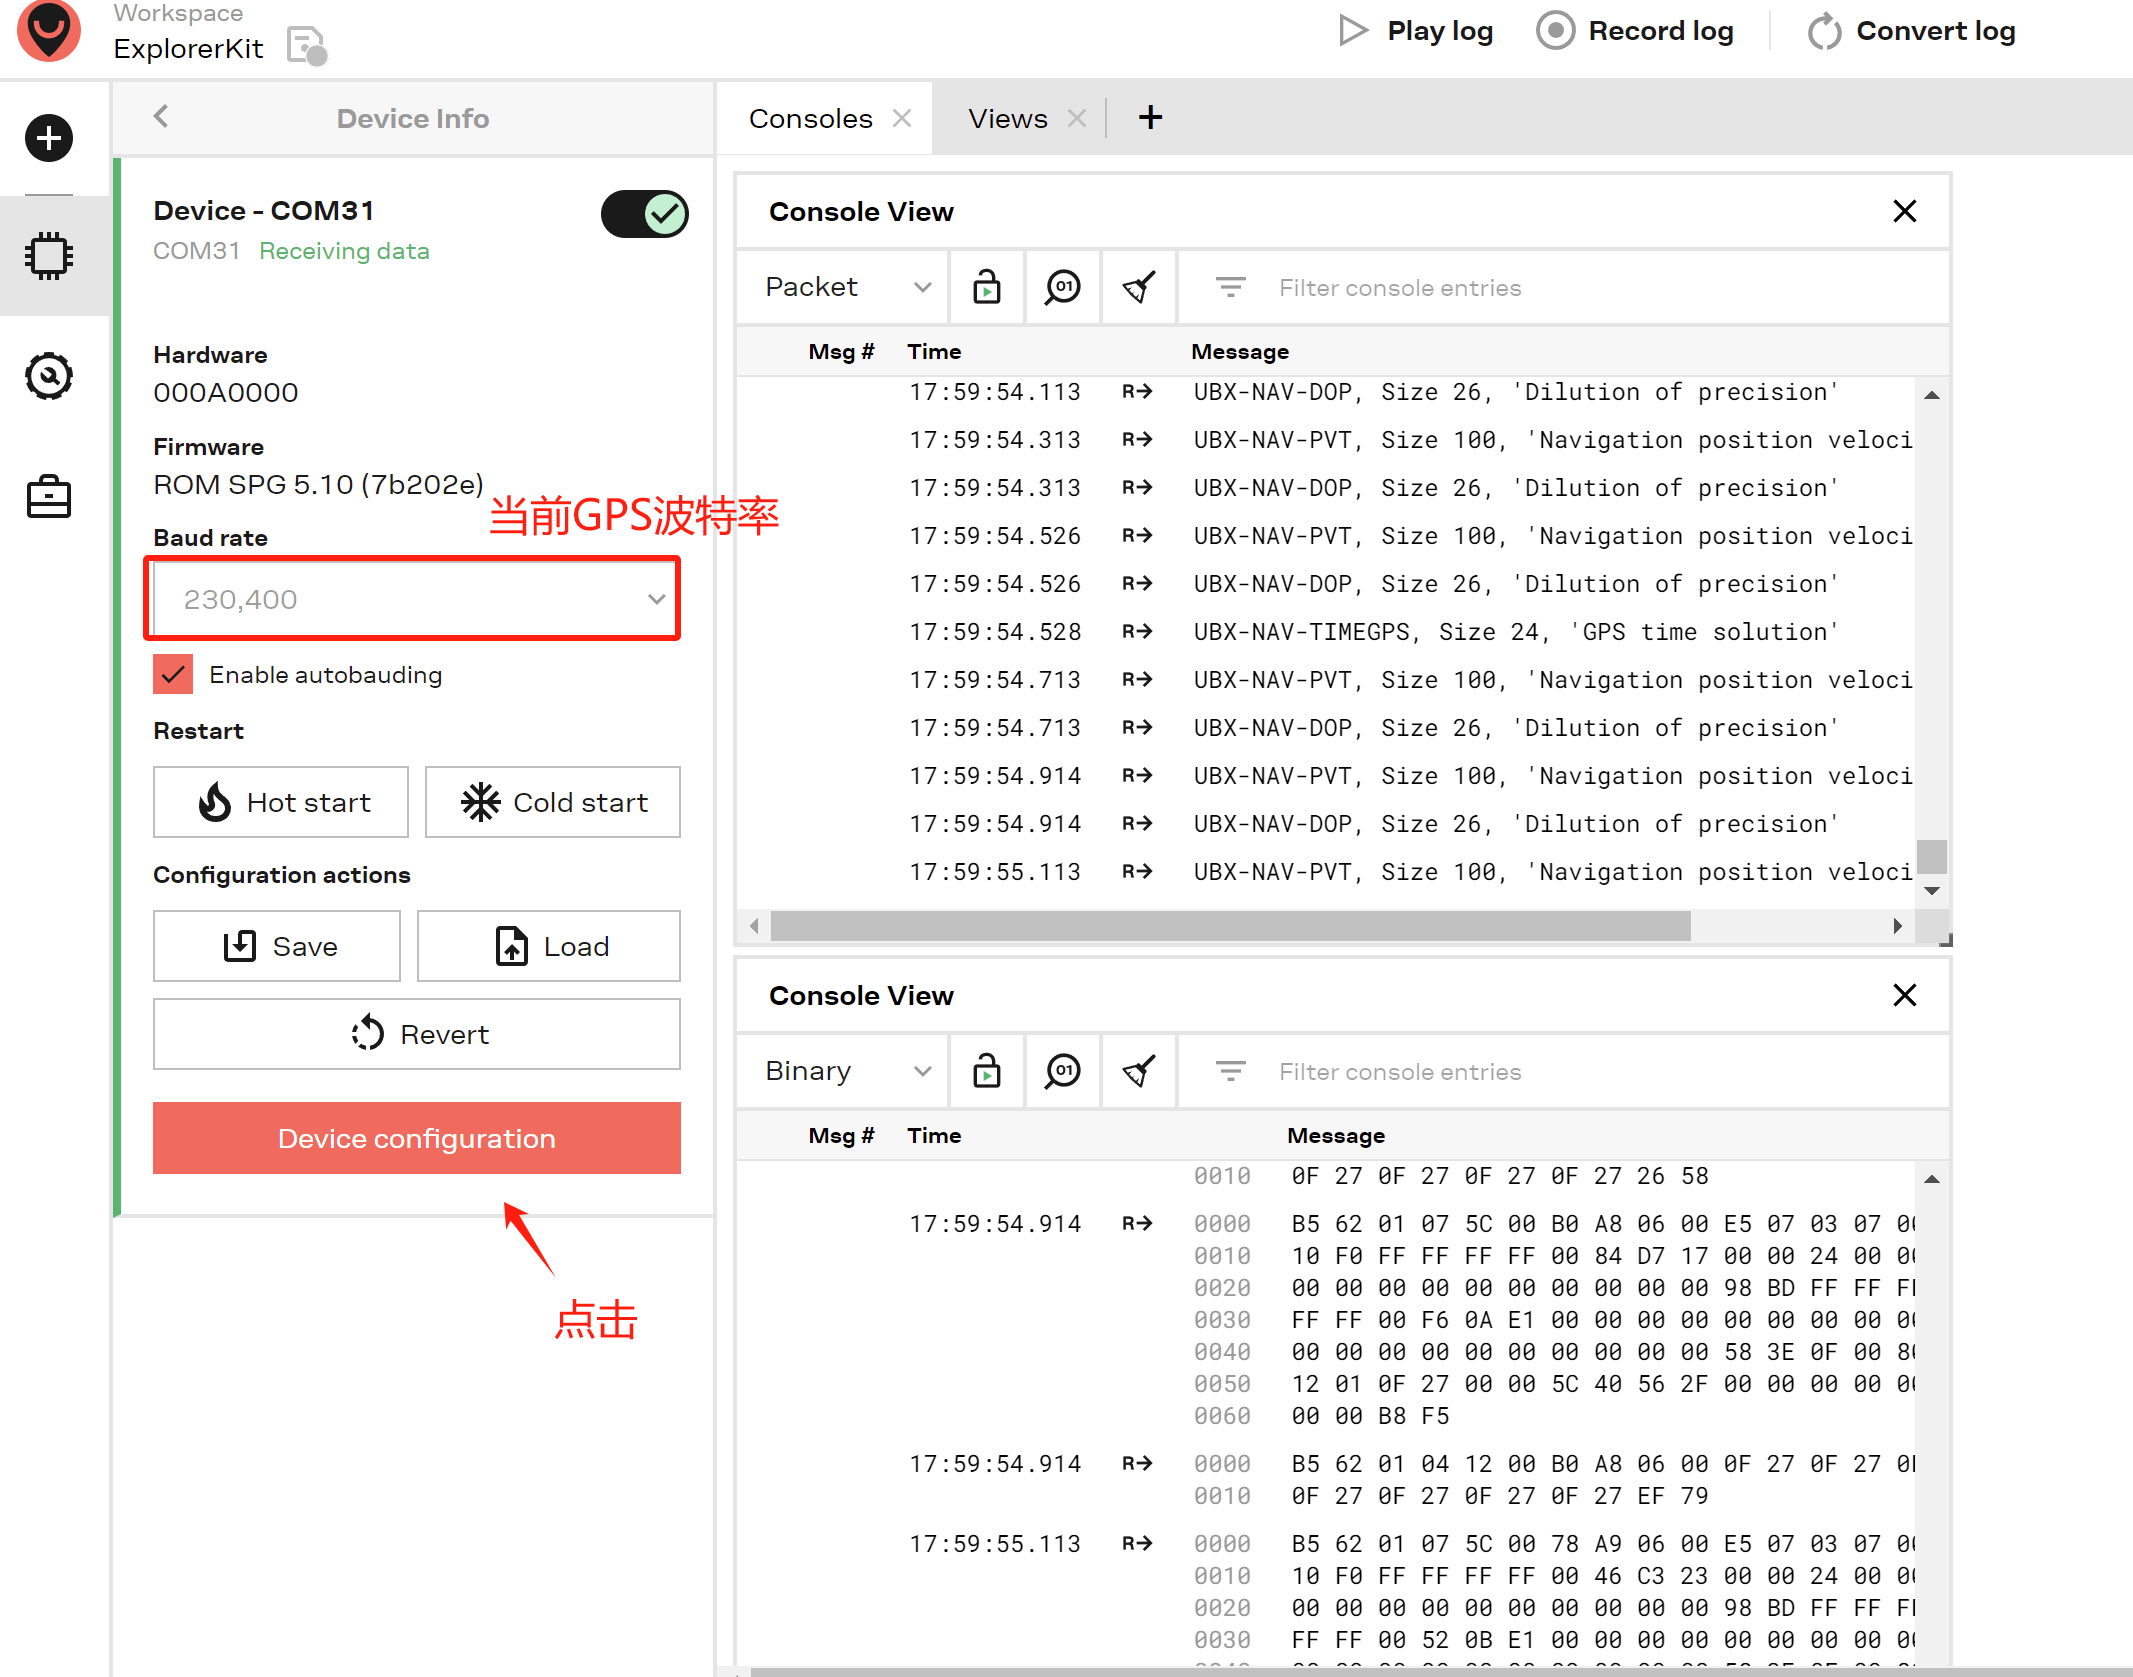The height and width of the screenshot is (1677, 2133).
Task: Click Packet console scroll left arrow
Action: pyautogui.click(x=755, y=926)
